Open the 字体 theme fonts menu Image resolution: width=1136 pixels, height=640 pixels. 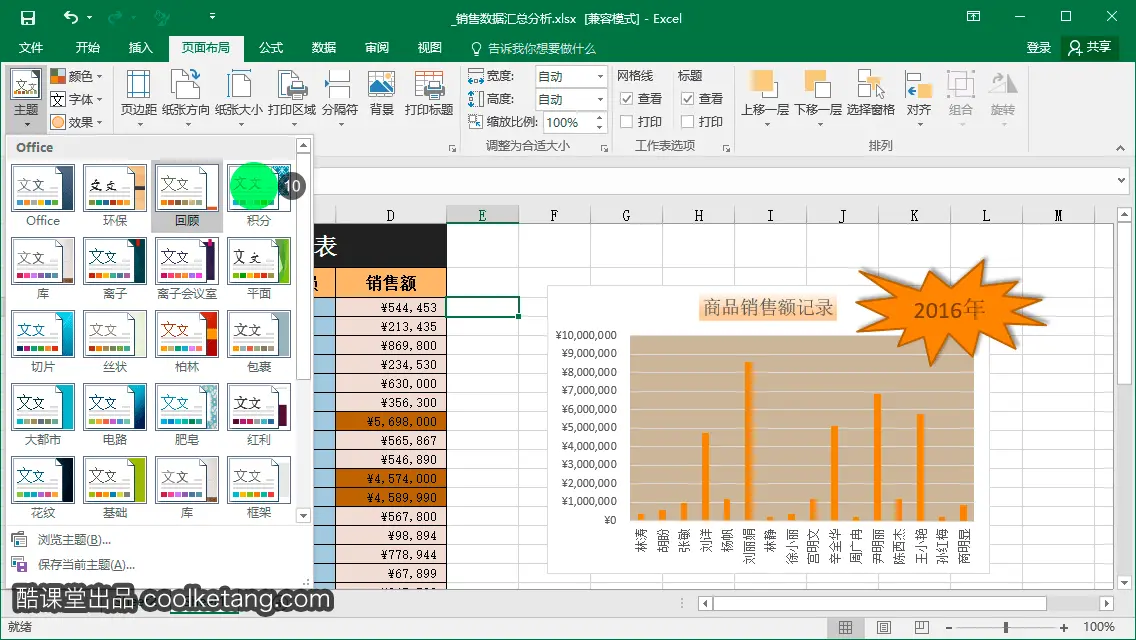[x=77, y=99]
